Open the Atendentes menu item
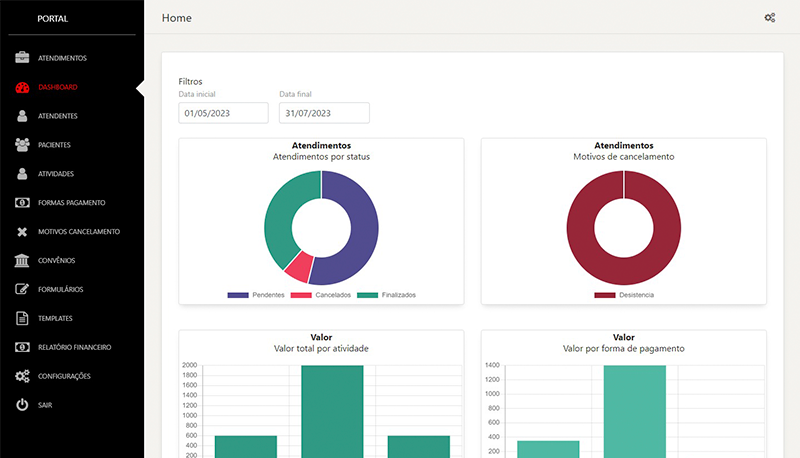This screenshot has height=458, width=800. click(x=57, y=116)
